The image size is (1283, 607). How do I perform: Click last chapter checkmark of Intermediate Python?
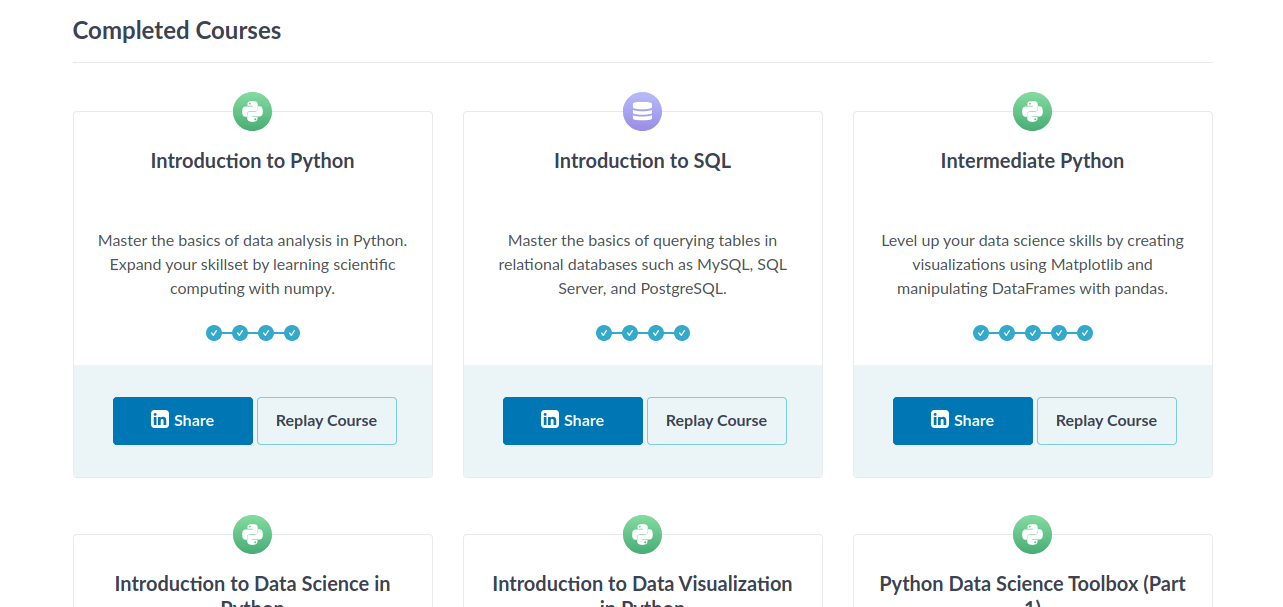coord(1085,333)
